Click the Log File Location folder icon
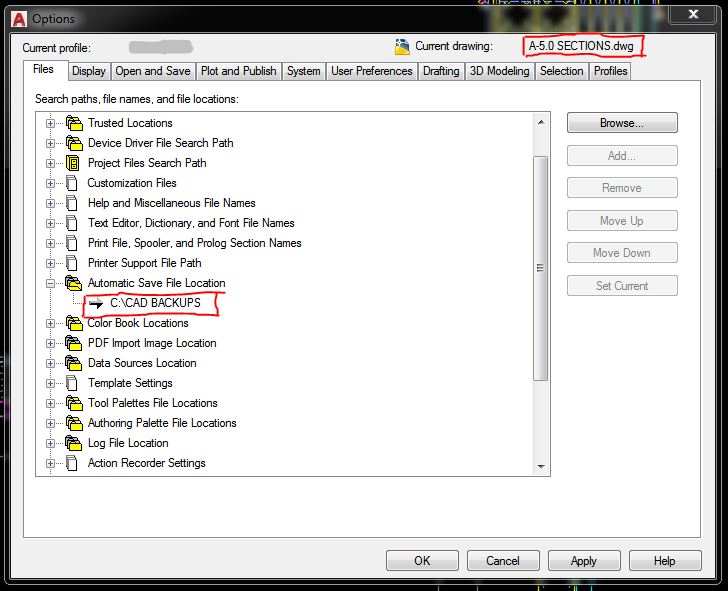The width and height of the screenshot is (728, 591). (x=73, y=443)
